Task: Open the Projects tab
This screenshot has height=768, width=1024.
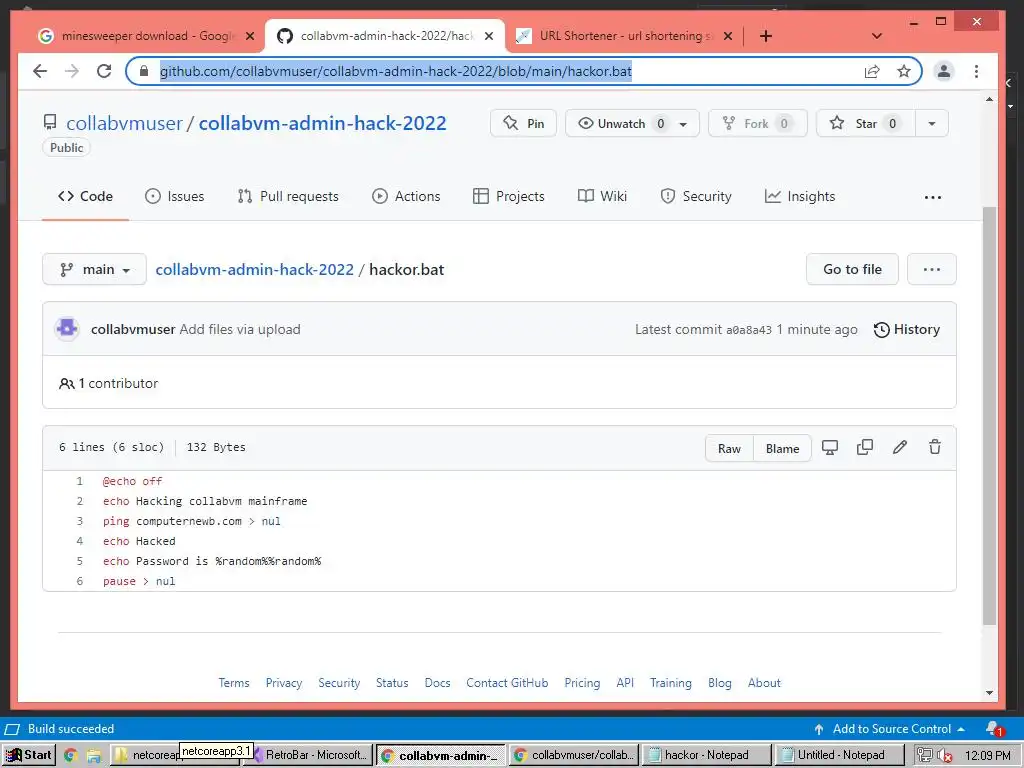Action: [509, 197]
